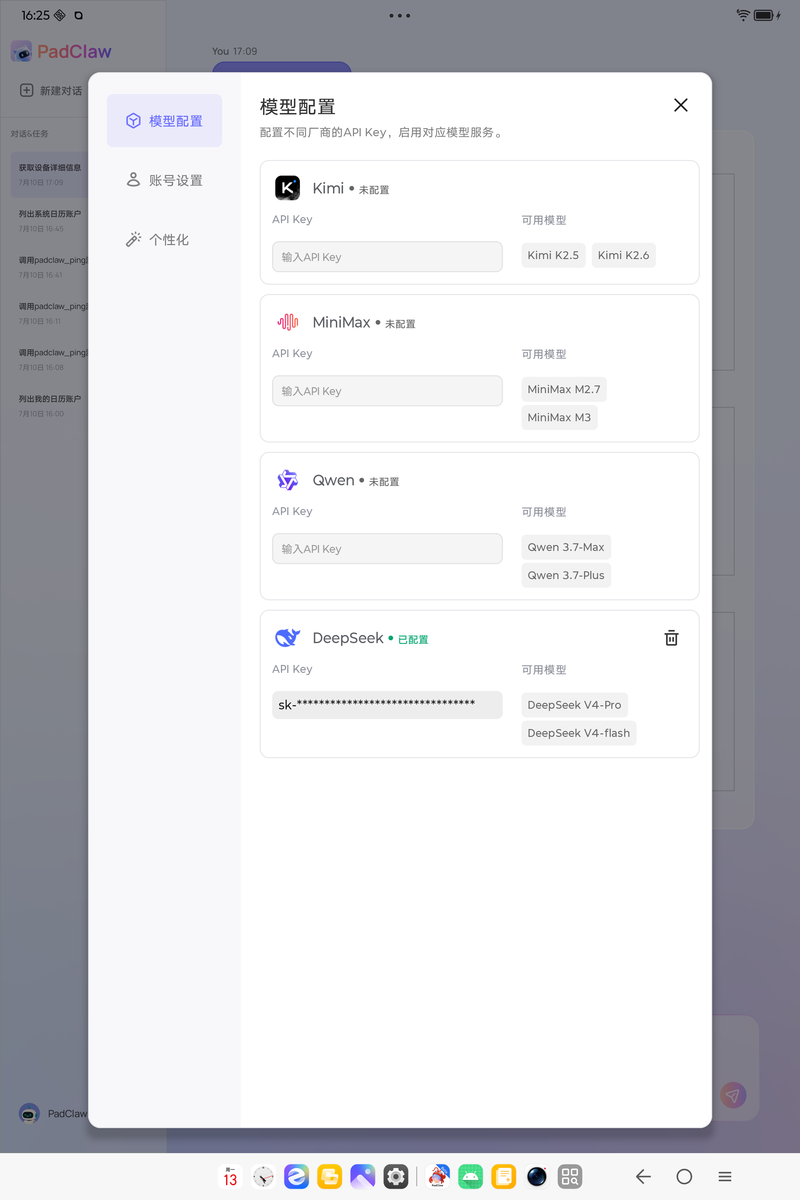Open the Calendar app in dock
Image resolution: width=800 pixels, height=1200 pixels.
(x=230, y=1177)
